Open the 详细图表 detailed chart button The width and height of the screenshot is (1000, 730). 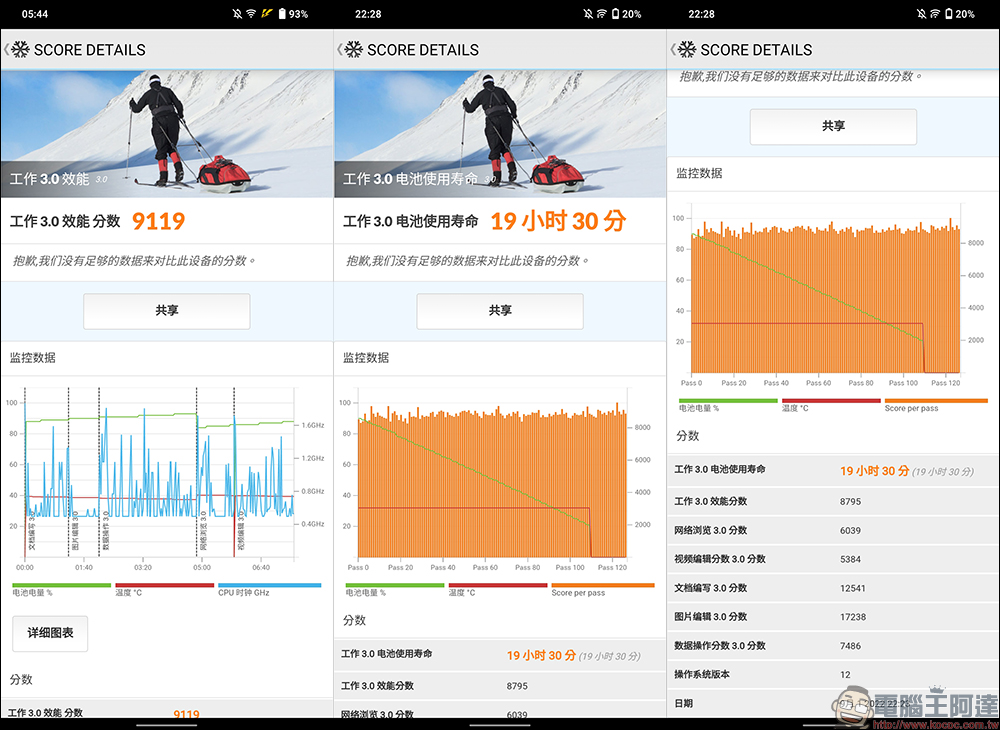[x=50, y=633]
